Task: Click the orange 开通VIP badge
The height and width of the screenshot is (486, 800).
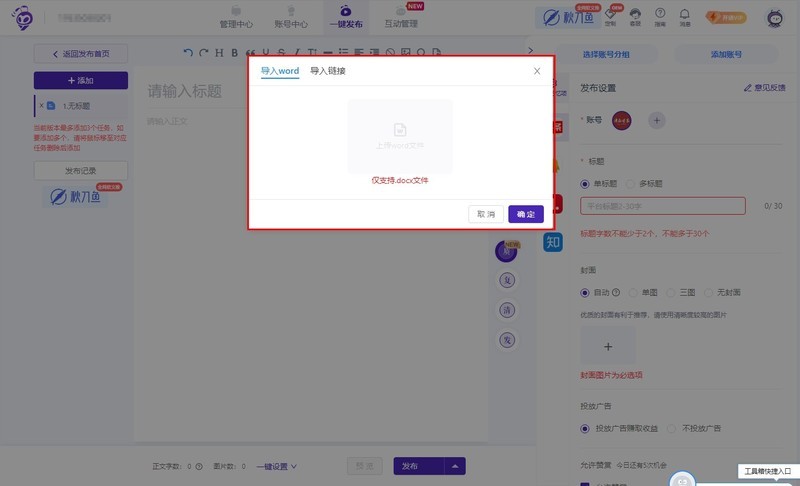Action: click(726, 17)
